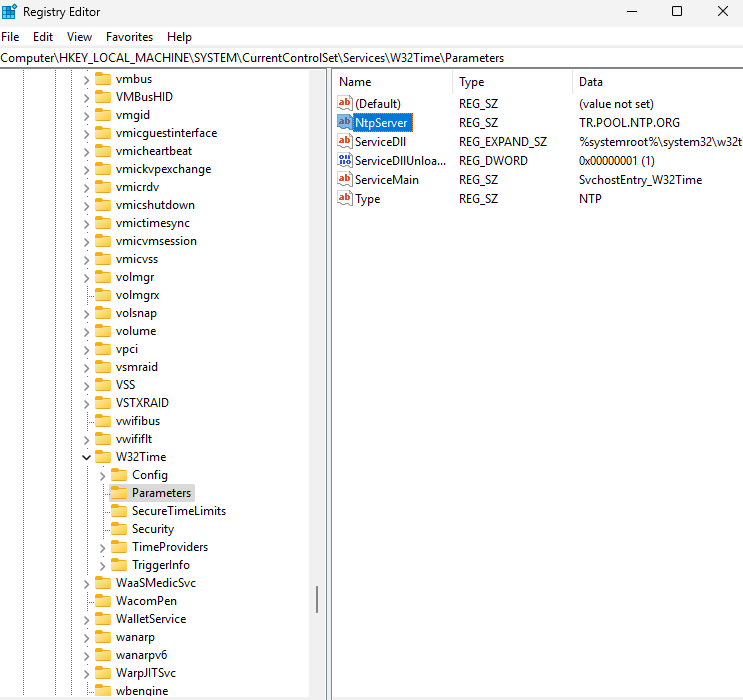Expand the Config subkey chevron
Screen dimensions: 743x700
click(x=102, y=475)
